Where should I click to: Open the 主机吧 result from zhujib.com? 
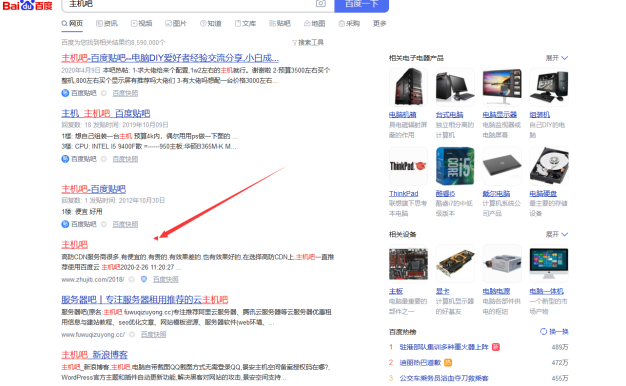(x=74, y=244)
